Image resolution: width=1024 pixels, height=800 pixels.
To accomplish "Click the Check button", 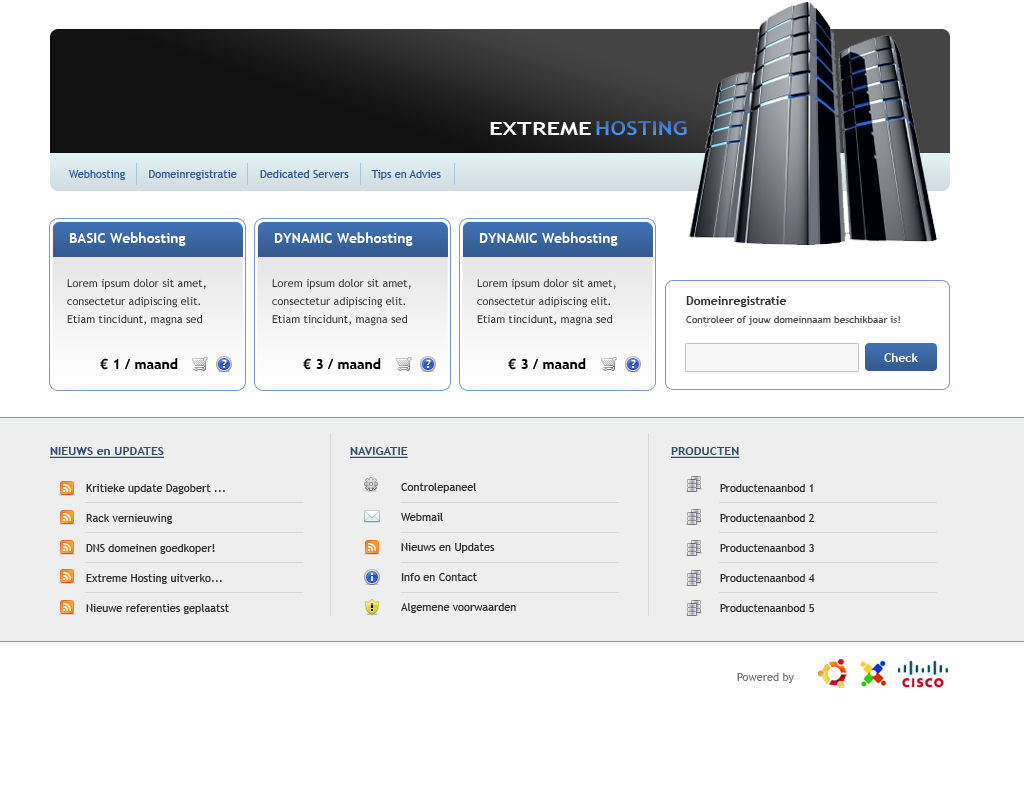I will pos(901,357).
